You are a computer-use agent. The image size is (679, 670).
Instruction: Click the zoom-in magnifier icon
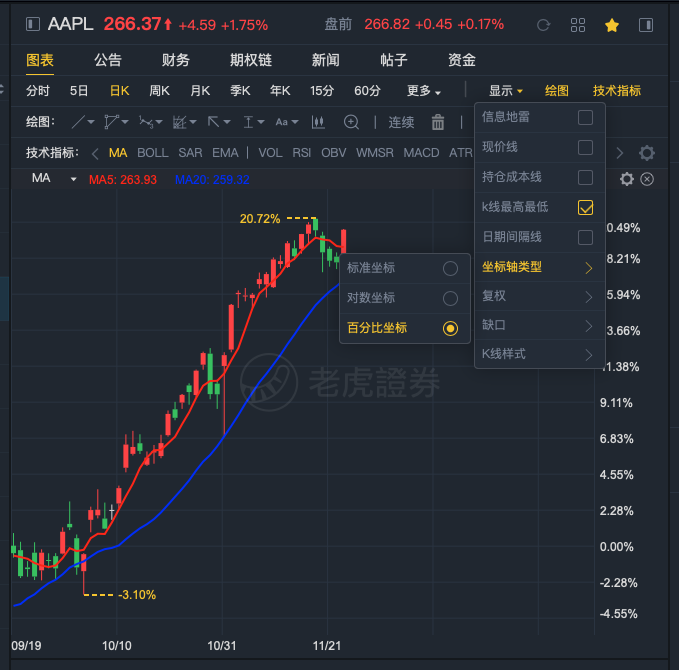click(351, 122)
